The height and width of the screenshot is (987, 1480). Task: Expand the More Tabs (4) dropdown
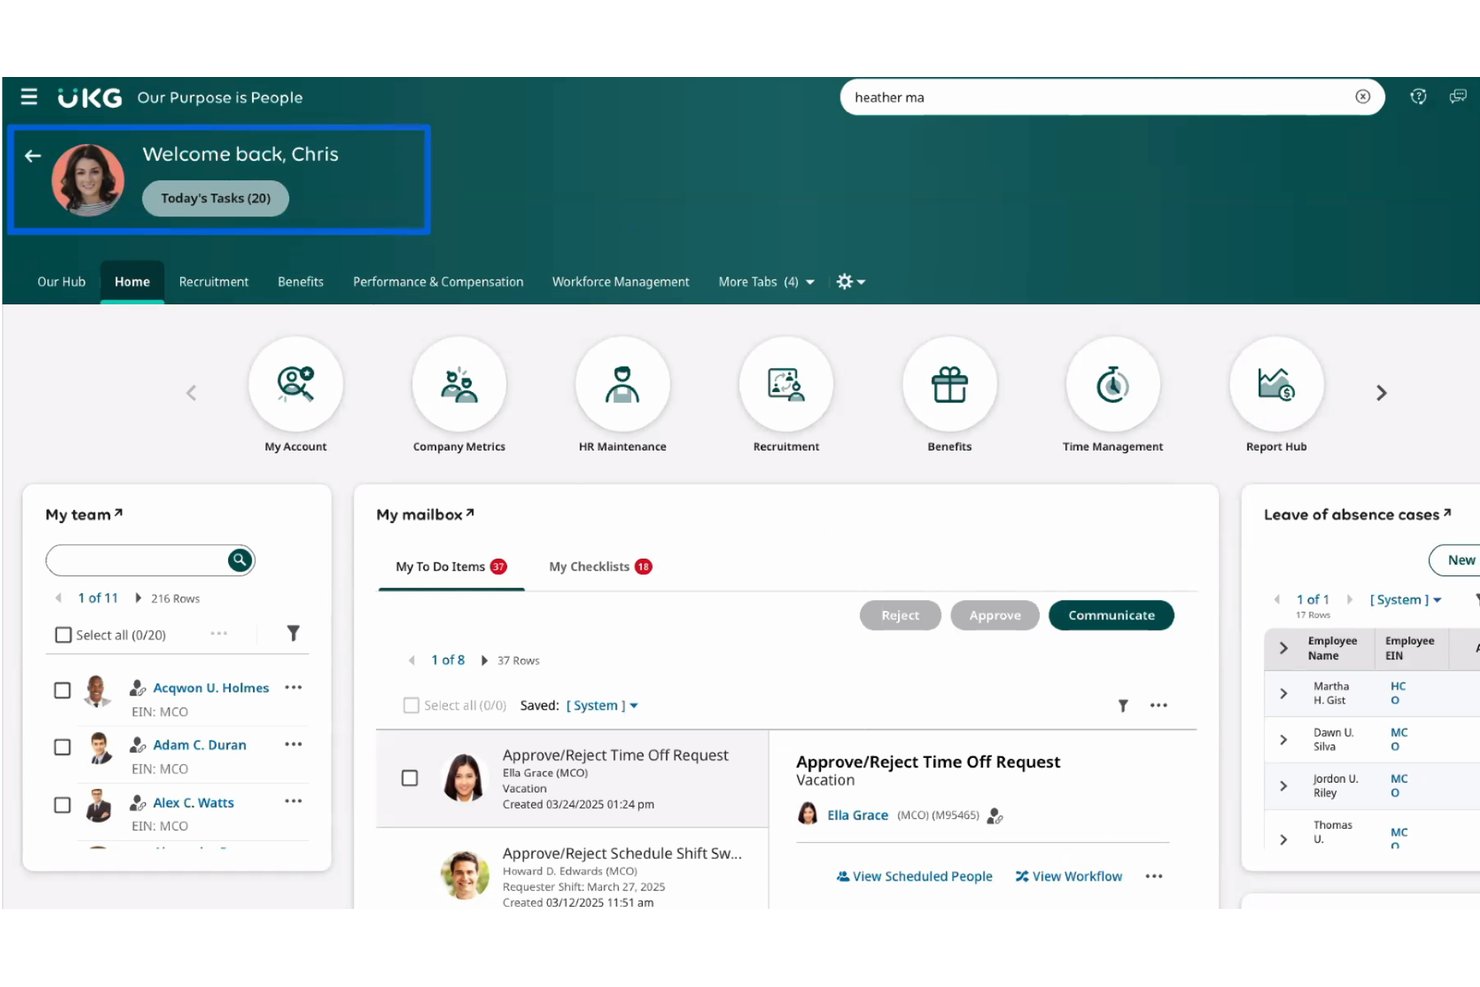pyautogui.click(x=766, y=282)
